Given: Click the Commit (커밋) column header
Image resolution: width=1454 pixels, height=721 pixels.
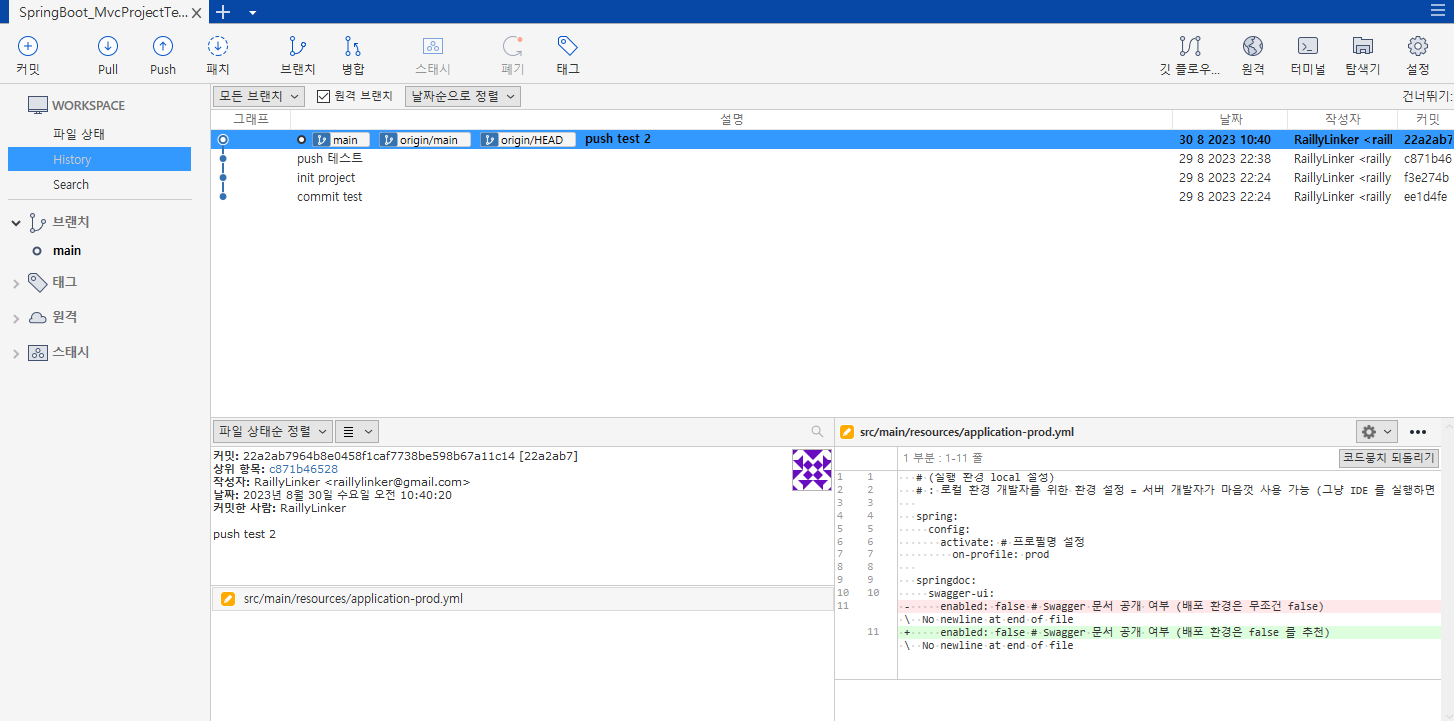Looking at the screenshot, I should coord(1426,119).
